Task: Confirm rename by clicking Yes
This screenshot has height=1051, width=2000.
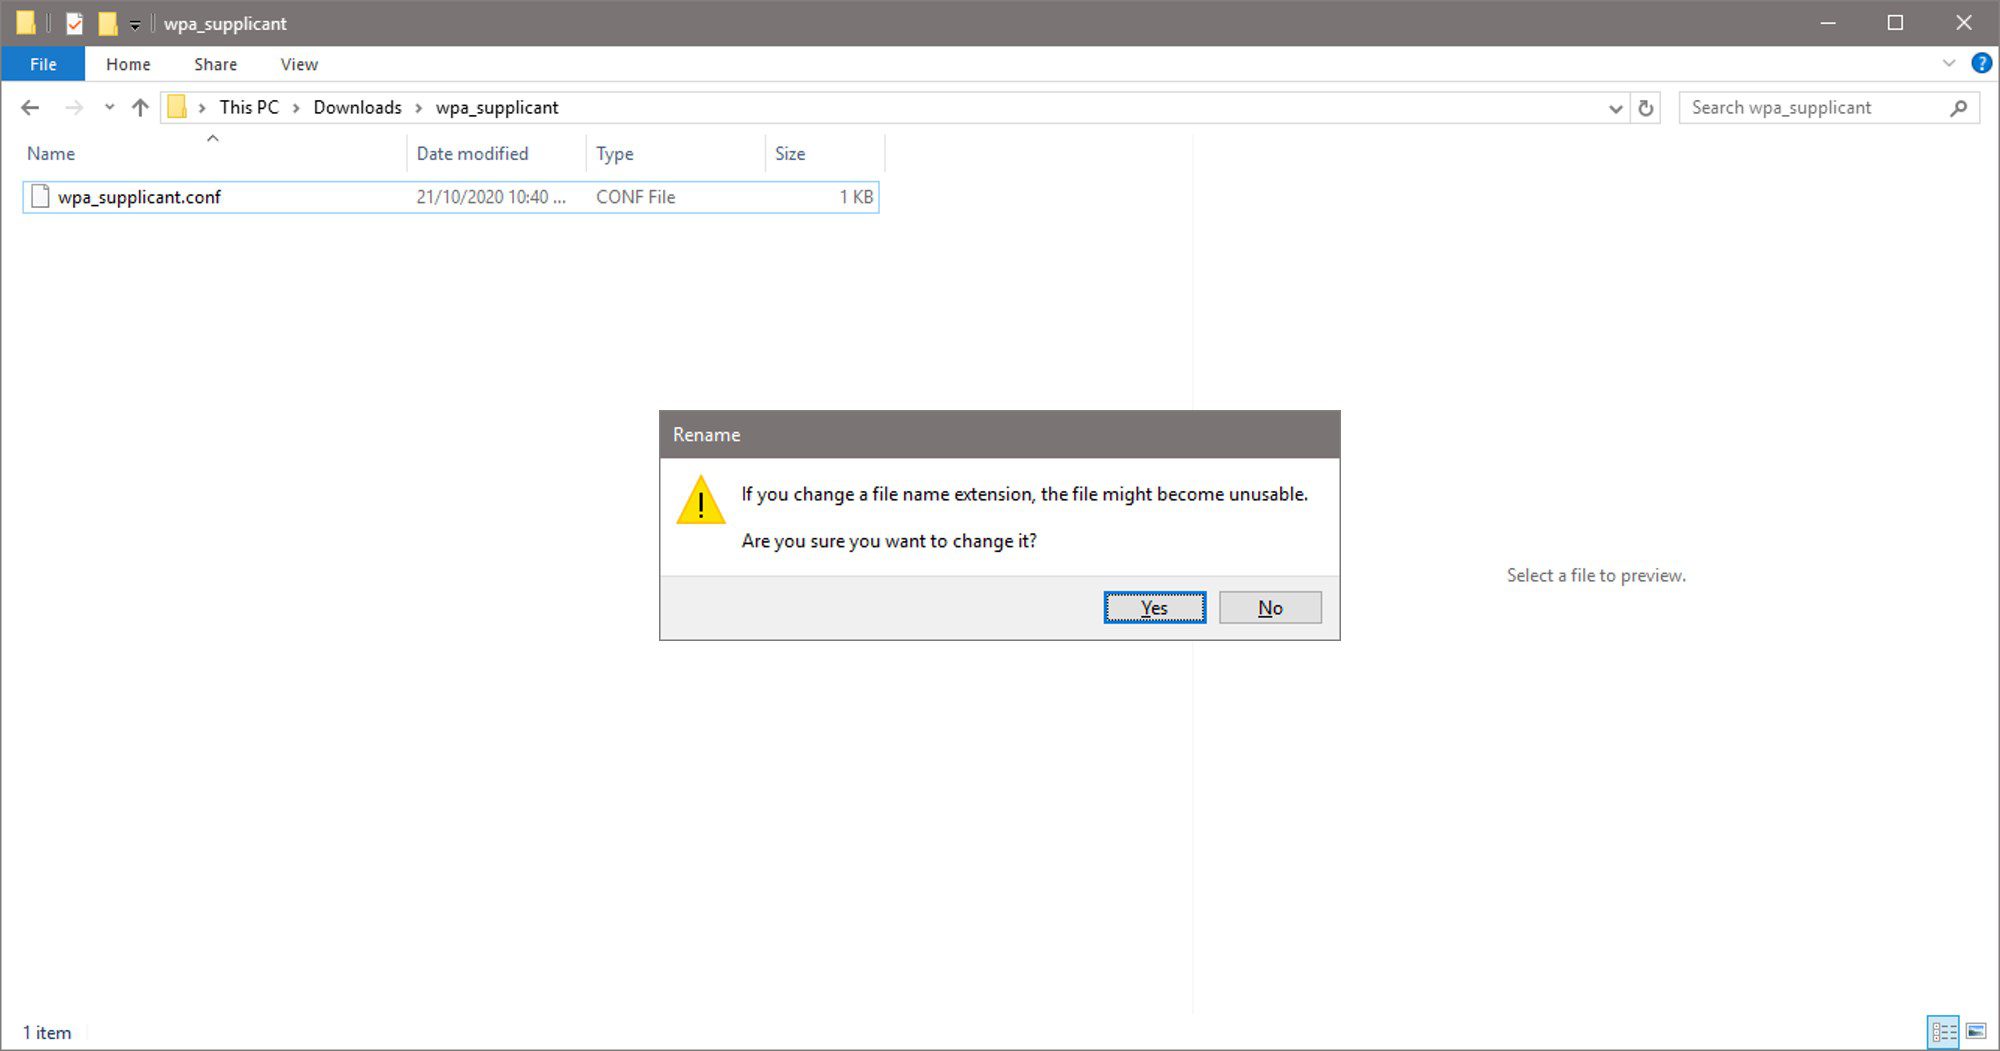Action: pos(1154,607)
